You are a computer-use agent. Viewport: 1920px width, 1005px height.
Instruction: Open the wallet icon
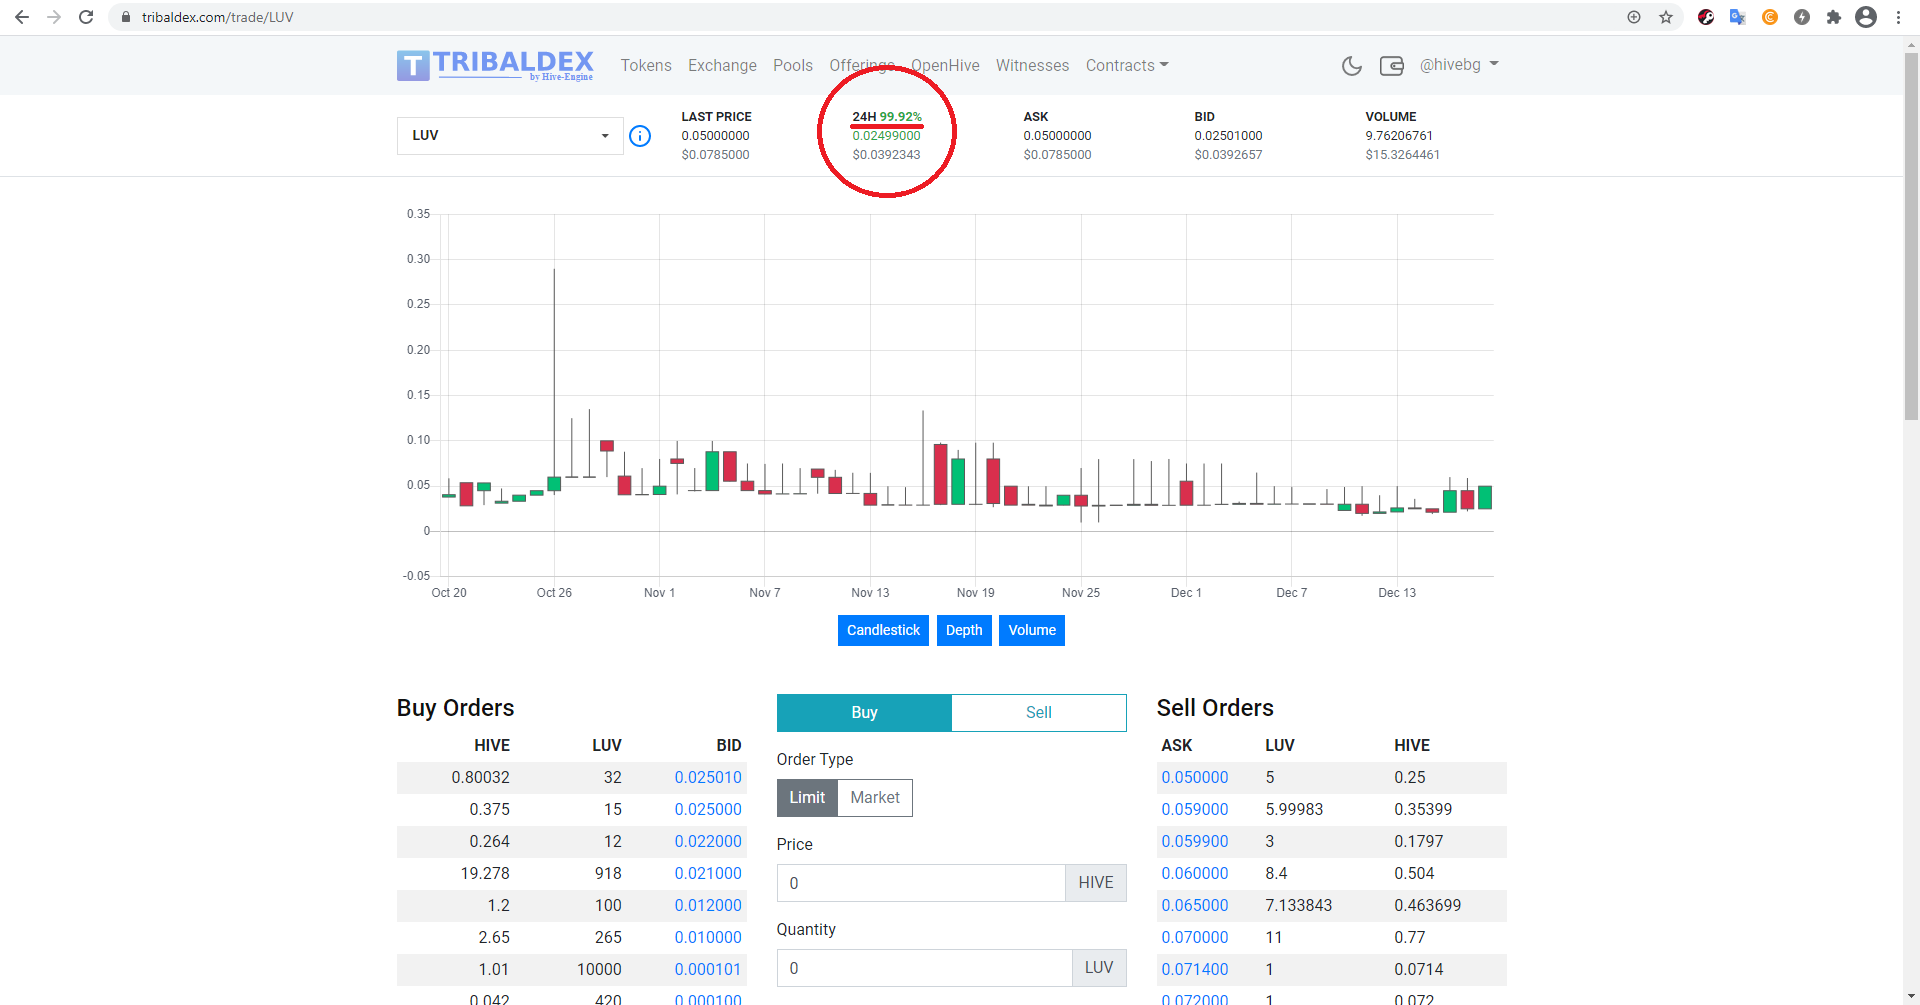point(1392,66)
